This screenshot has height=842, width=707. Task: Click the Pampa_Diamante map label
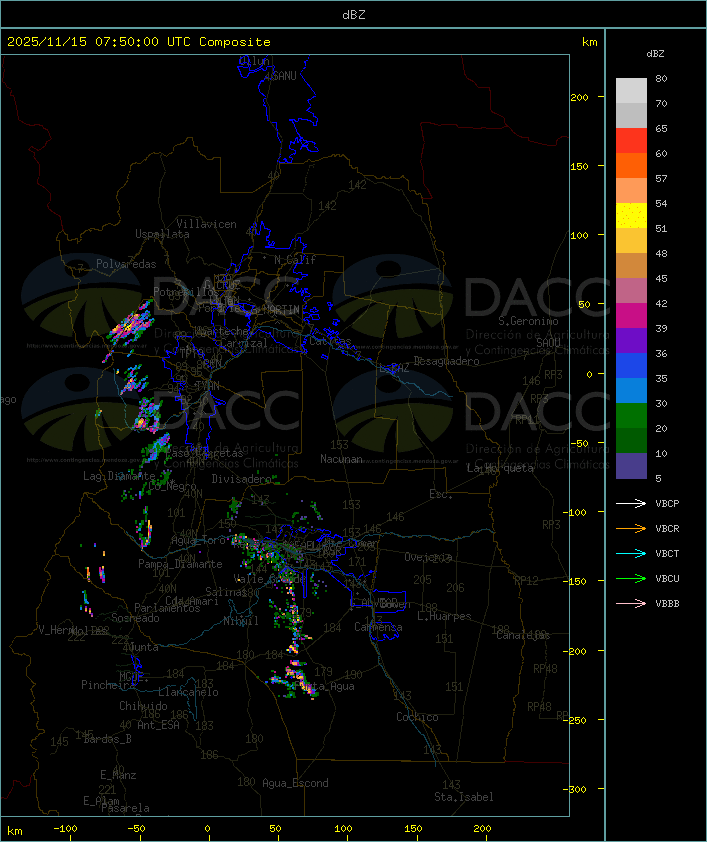tap(180, 564)
